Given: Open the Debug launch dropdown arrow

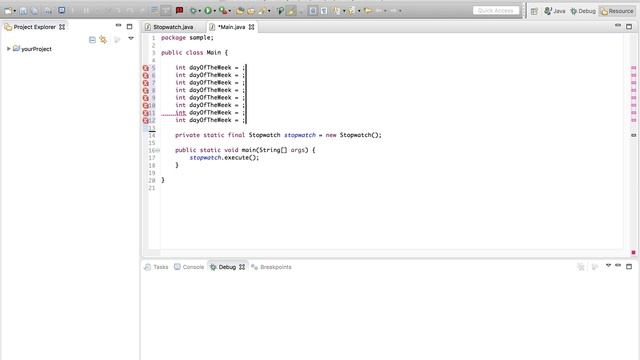Looking at the screenshot, I should click(200, 11).
